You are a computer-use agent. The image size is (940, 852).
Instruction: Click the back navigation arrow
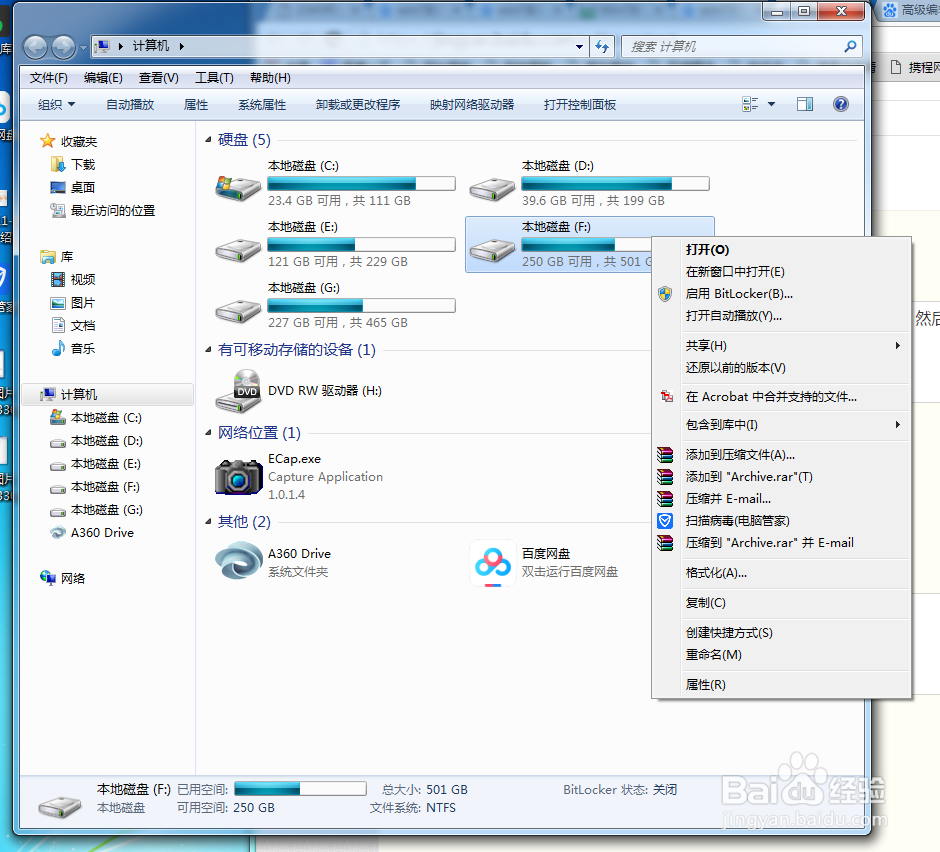tap(35, 47)
